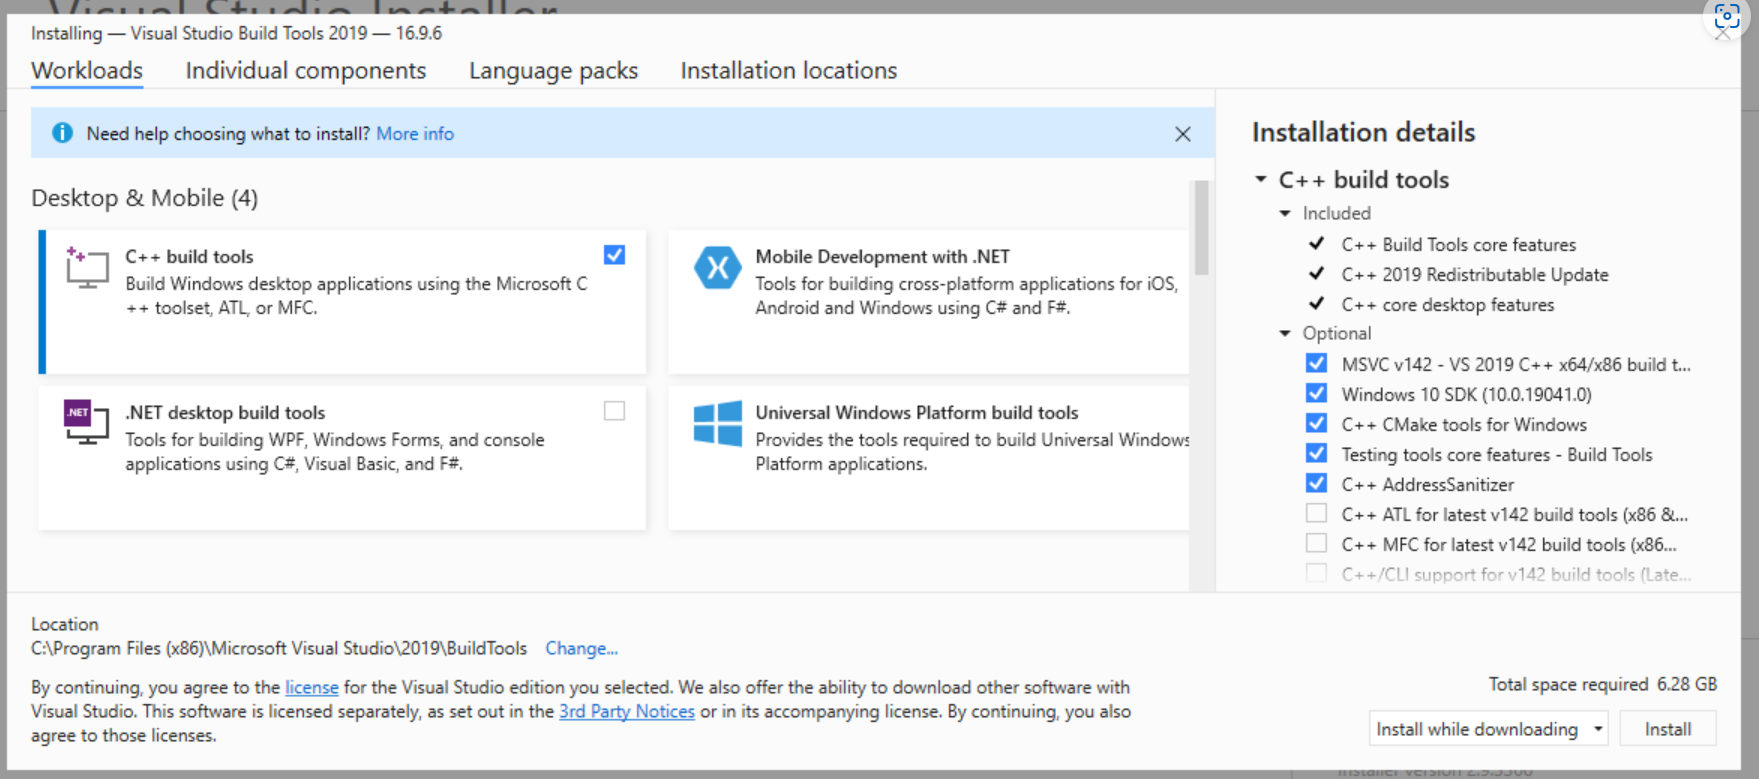1759x779 pixels.
Task: Open the Installation locations tab
Action: point(788,71)
